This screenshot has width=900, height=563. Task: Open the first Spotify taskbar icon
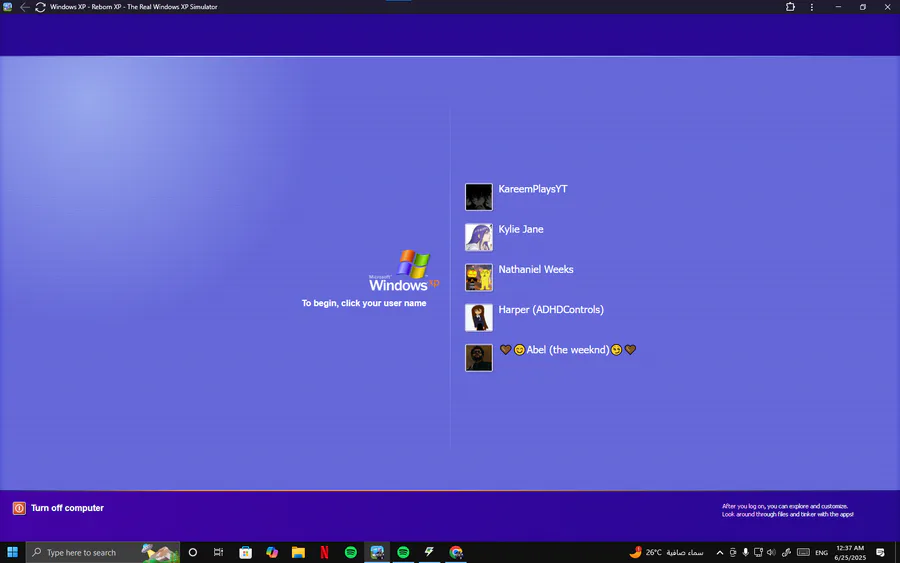click(x=351, y=552)
